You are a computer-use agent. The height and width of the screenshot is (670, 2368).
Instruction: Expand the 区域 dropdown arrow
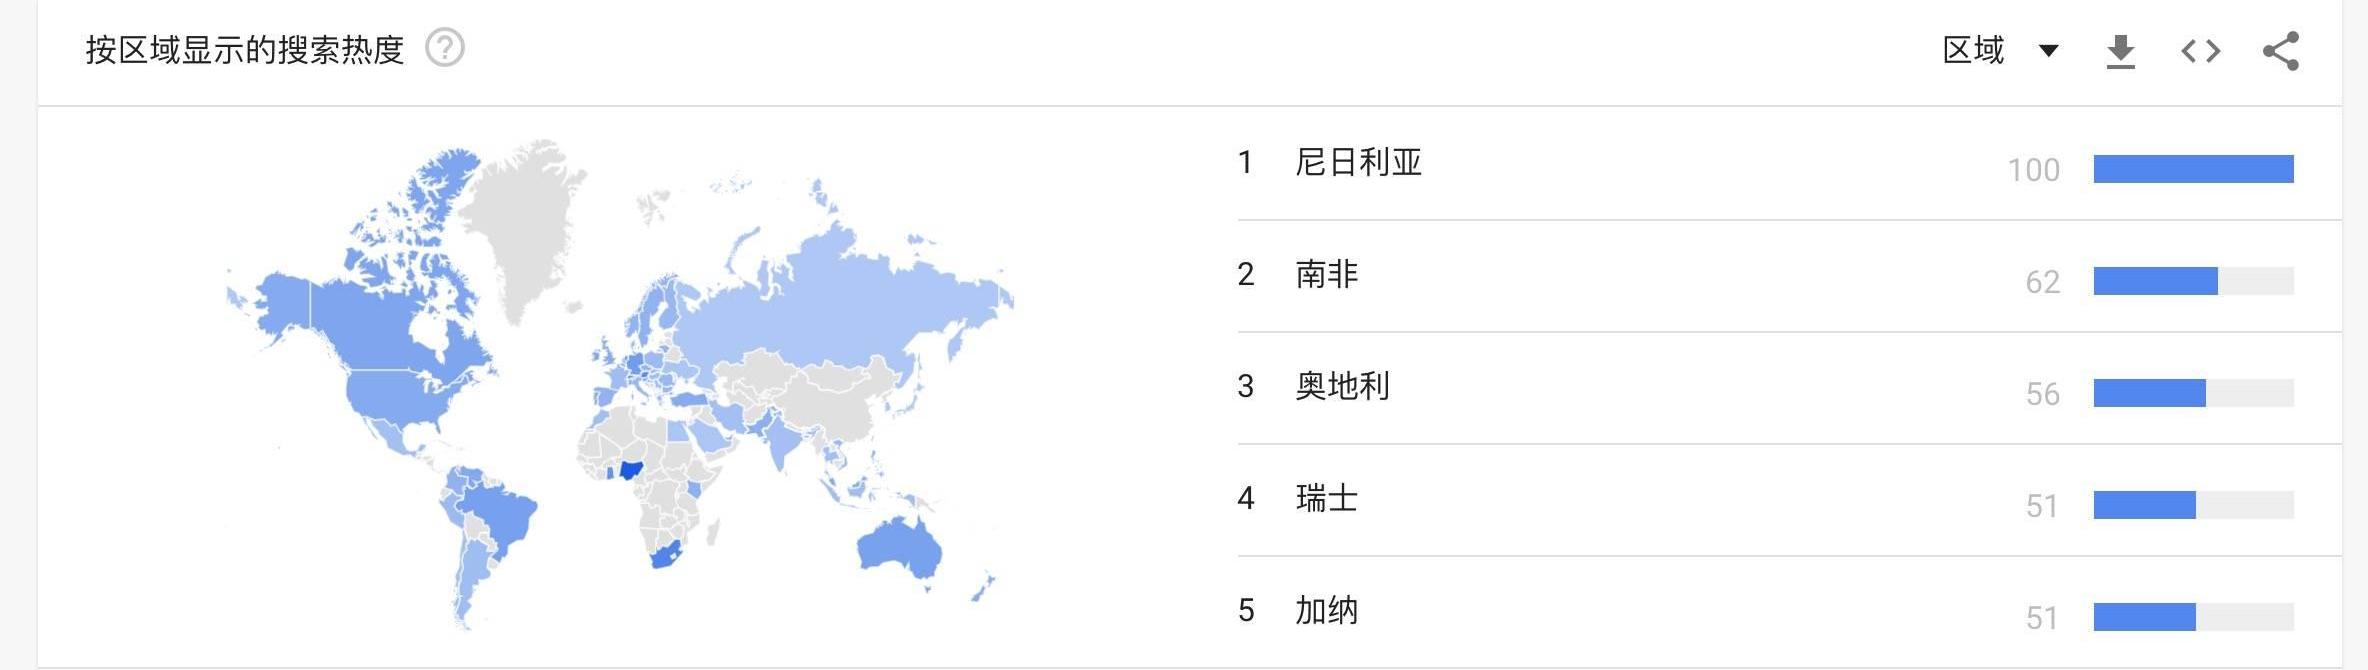pyautogui.click(x=2048, y=51)
